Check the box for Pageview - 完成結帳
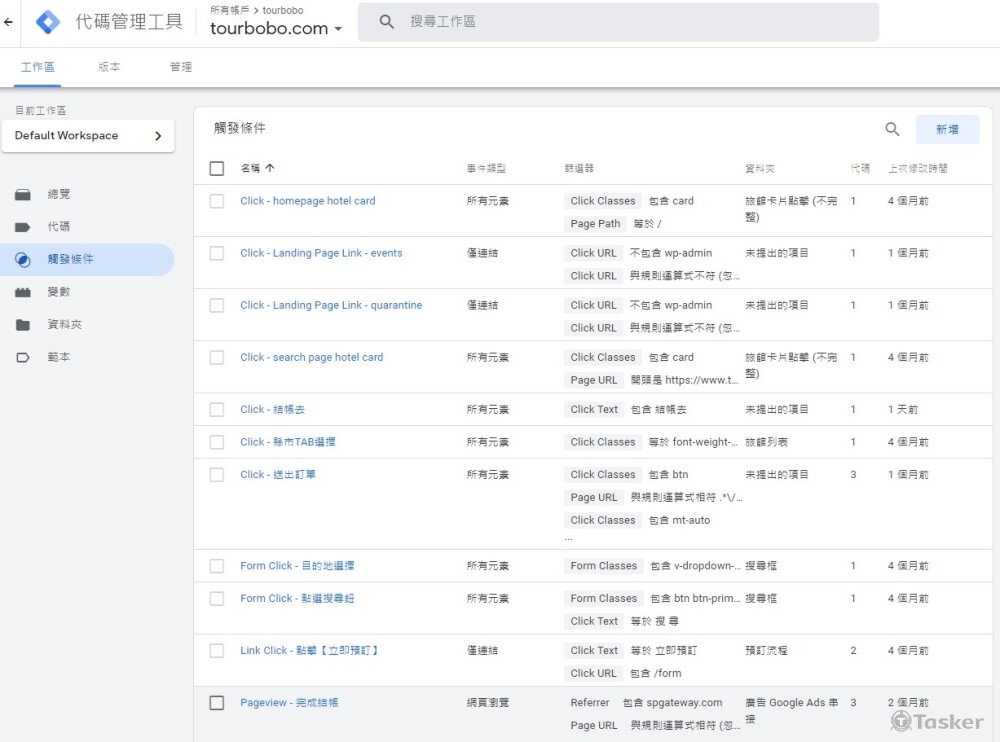The height and width of the screenshot is (742, 1000). pos(217,702)
